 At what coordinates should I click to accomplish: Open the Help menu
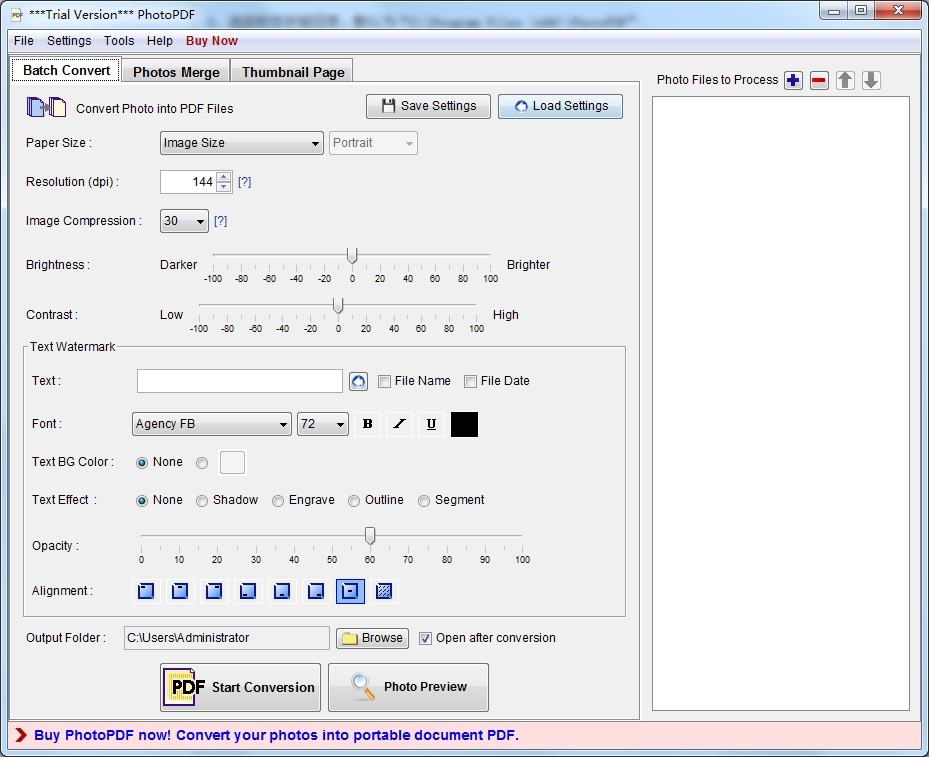tap(159, 41)
